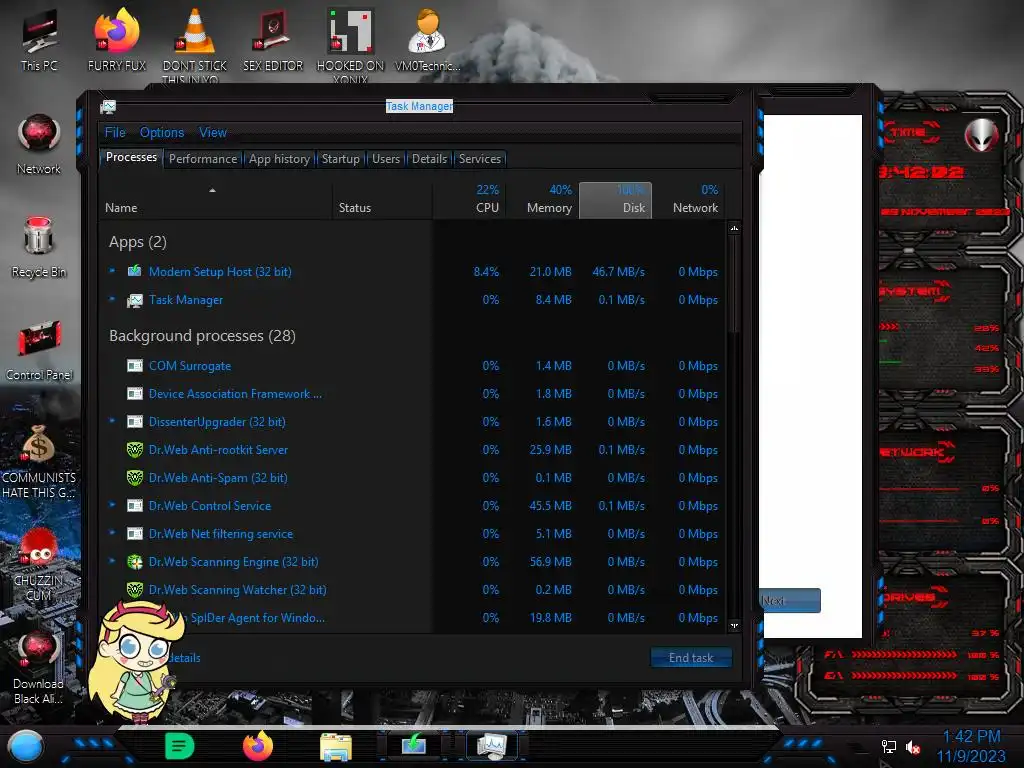Switch to the App history tab
Screen dimensions: 1024x768
(x=280, y=159)
